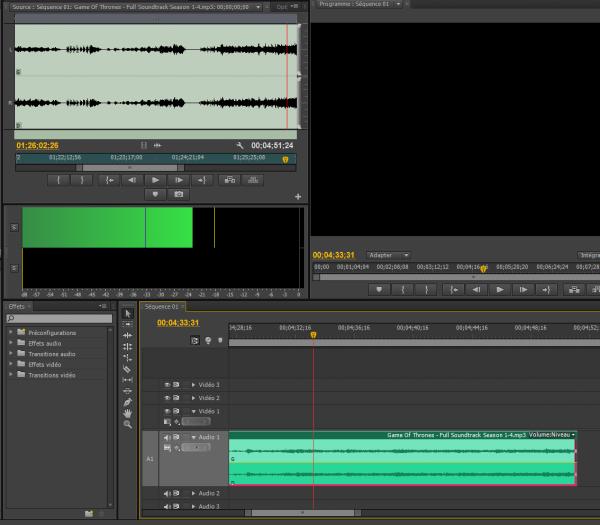Collapse the Audio 1 track
The height and width of the screenshot is (525, 600).
(x=194, y=437)
